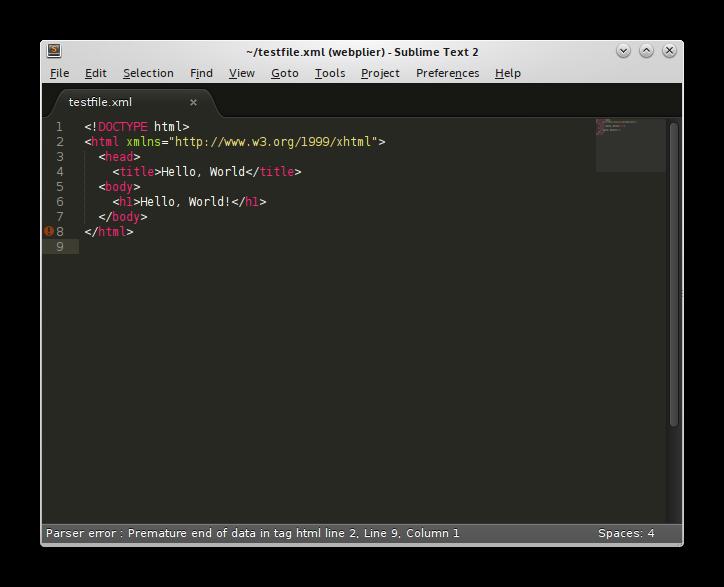The height and width of the screenshot is (587, 724).
Task: Show the View menu
Action: [242, 73]
